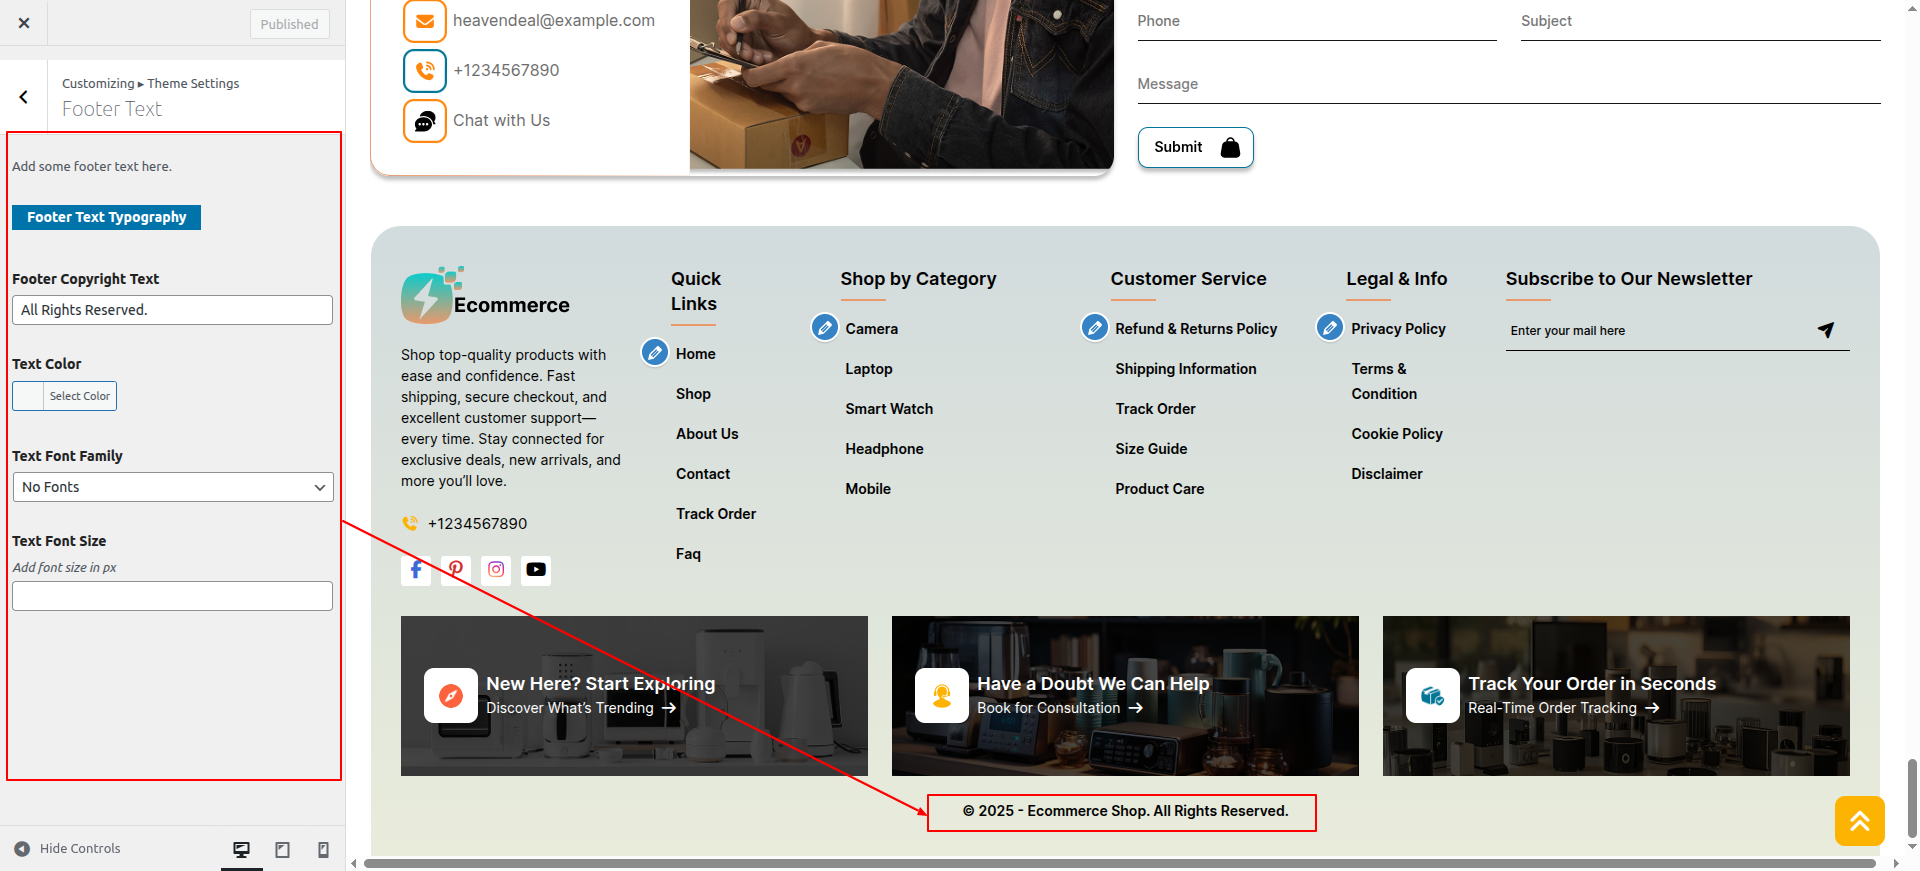Click the newsletter paper plane send icon
This screenshot has height=871, width=1920.
tap(1826, 330)
